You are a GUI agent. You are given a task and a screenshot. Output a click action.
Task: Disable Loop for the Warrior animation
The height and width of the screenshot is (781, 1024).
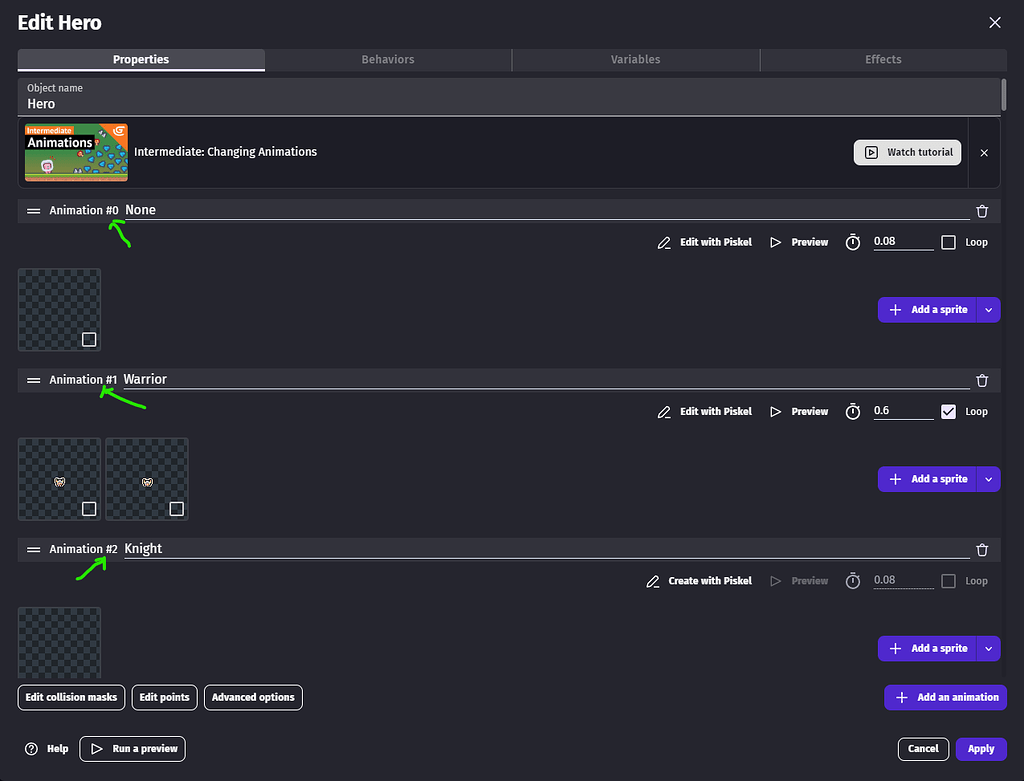[948, 410]
